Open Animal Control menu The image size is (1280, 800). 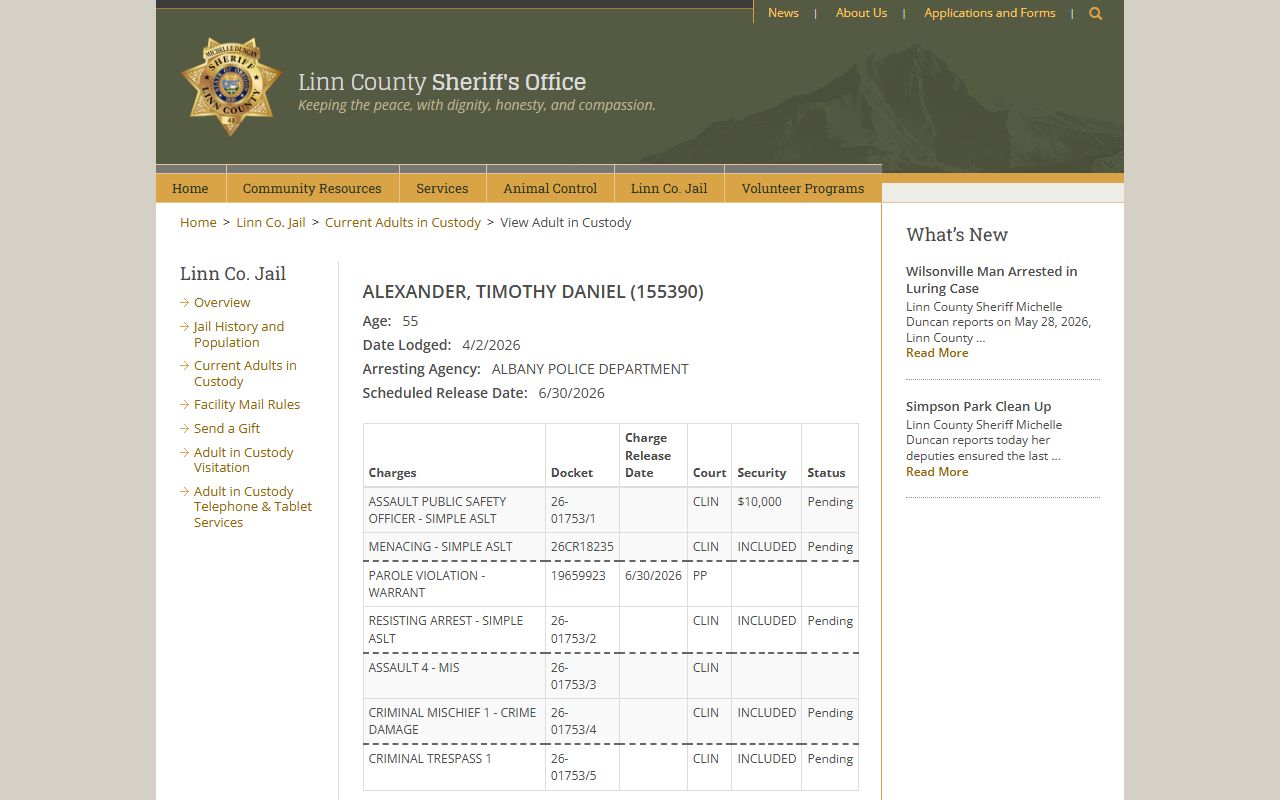click(550, 188)
